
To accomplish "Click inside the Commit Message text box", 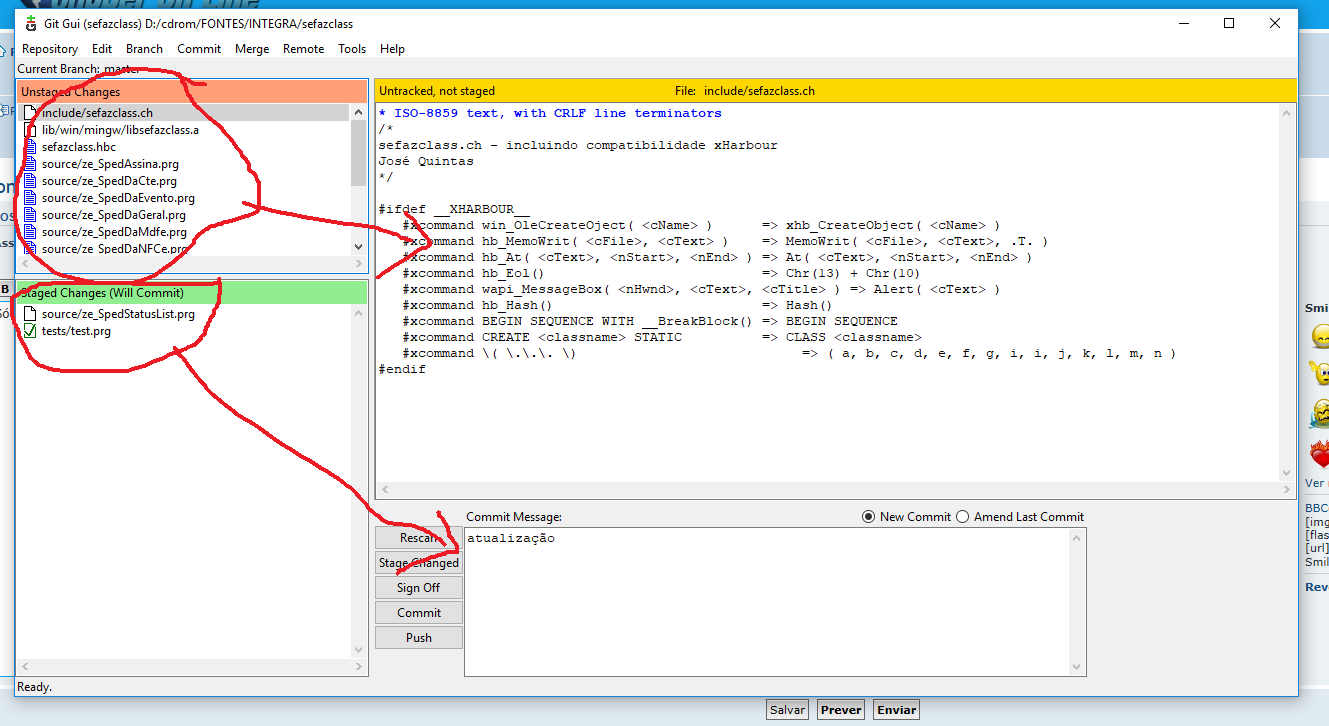I will pyautogui.click(x=770, y=600).
